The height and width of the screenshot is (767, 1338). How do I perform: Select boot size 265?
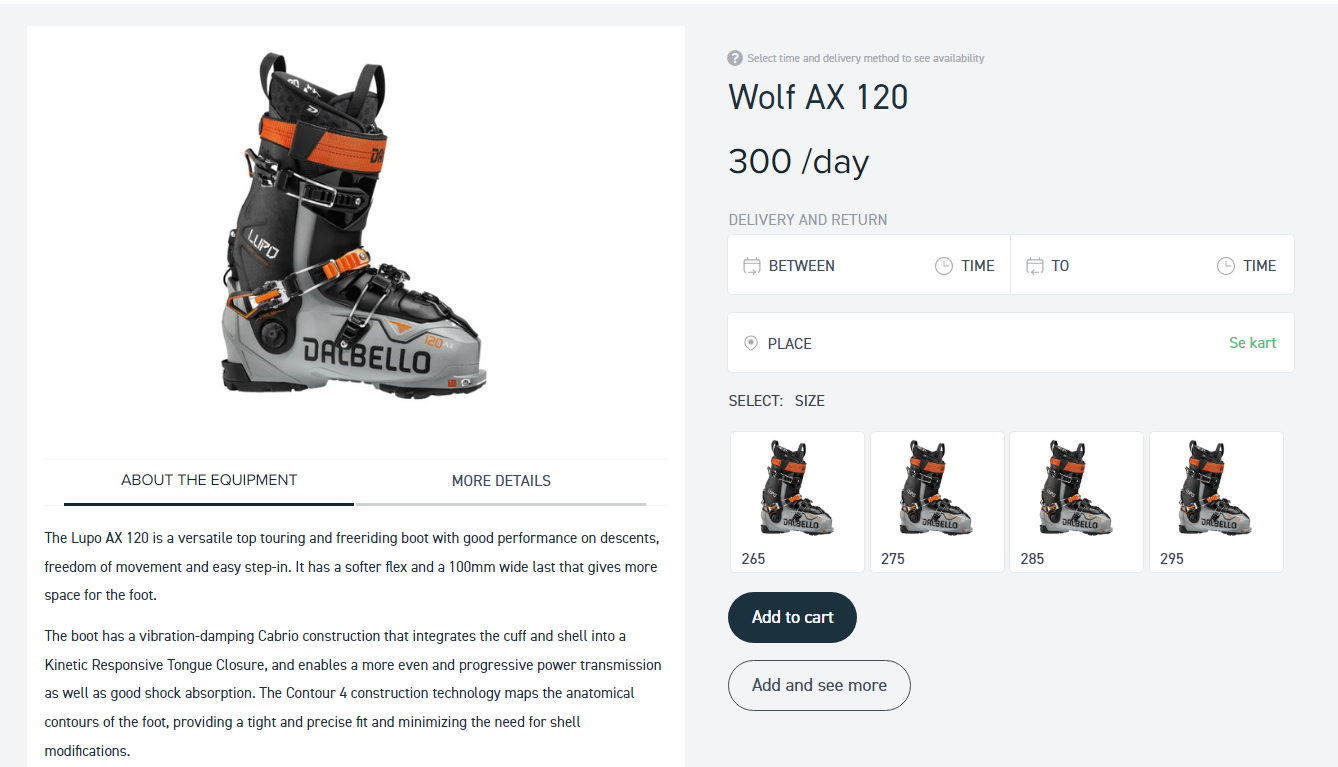[797, 502]
